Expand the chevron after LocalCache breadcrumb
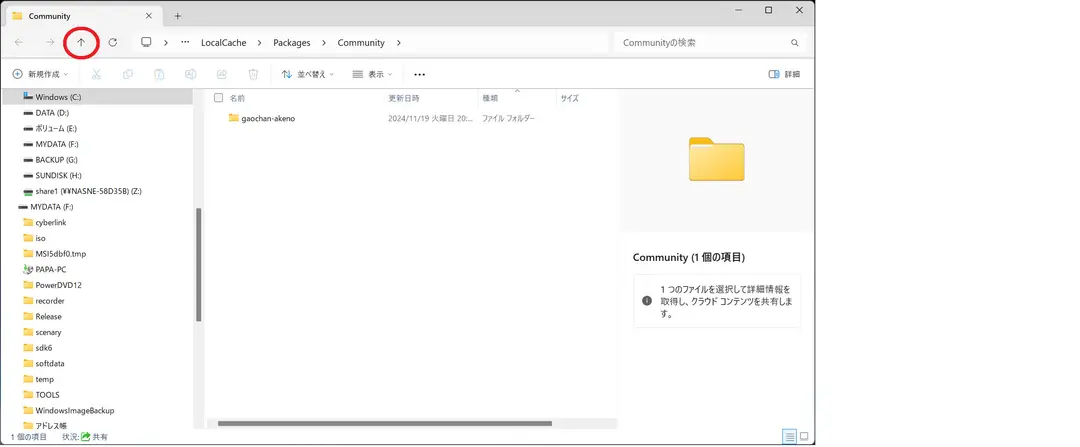This screenshot has height=447, width=1080. [260, 43]
